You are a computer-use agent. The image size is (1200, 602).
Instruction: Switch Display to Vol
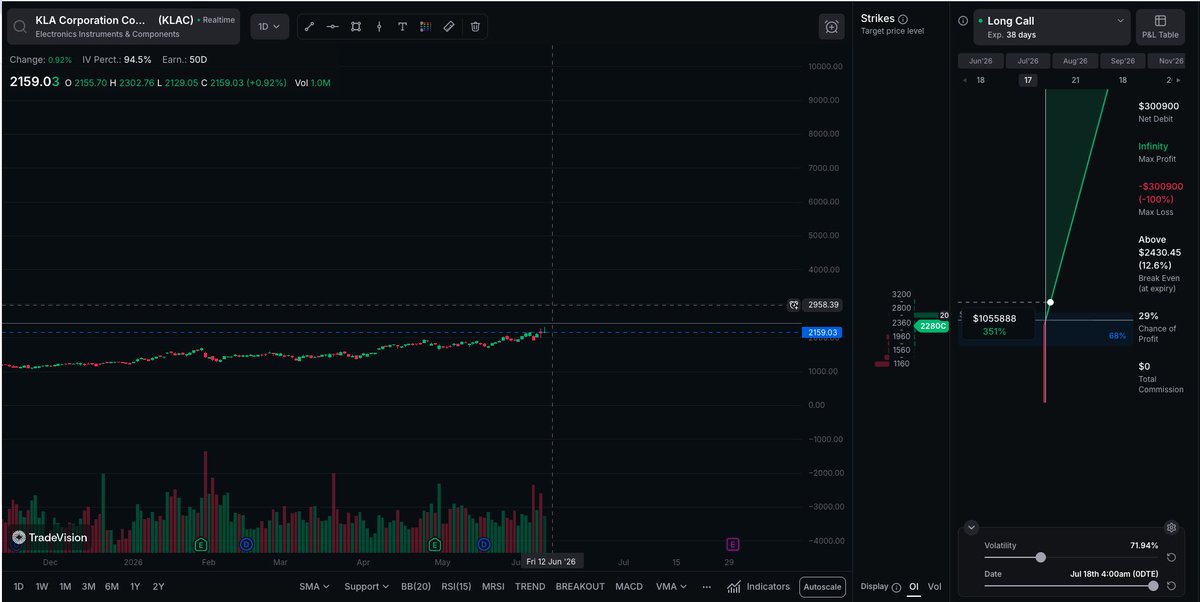click(x=935, y=587)
